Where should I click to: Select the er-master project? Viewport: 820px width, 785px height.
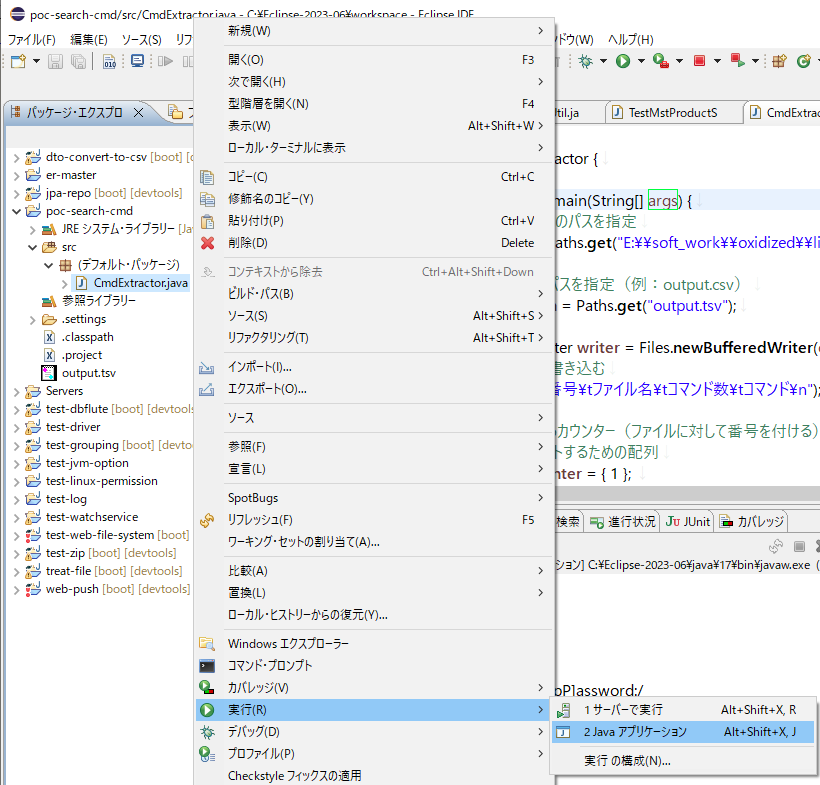[x=71, y=175]
